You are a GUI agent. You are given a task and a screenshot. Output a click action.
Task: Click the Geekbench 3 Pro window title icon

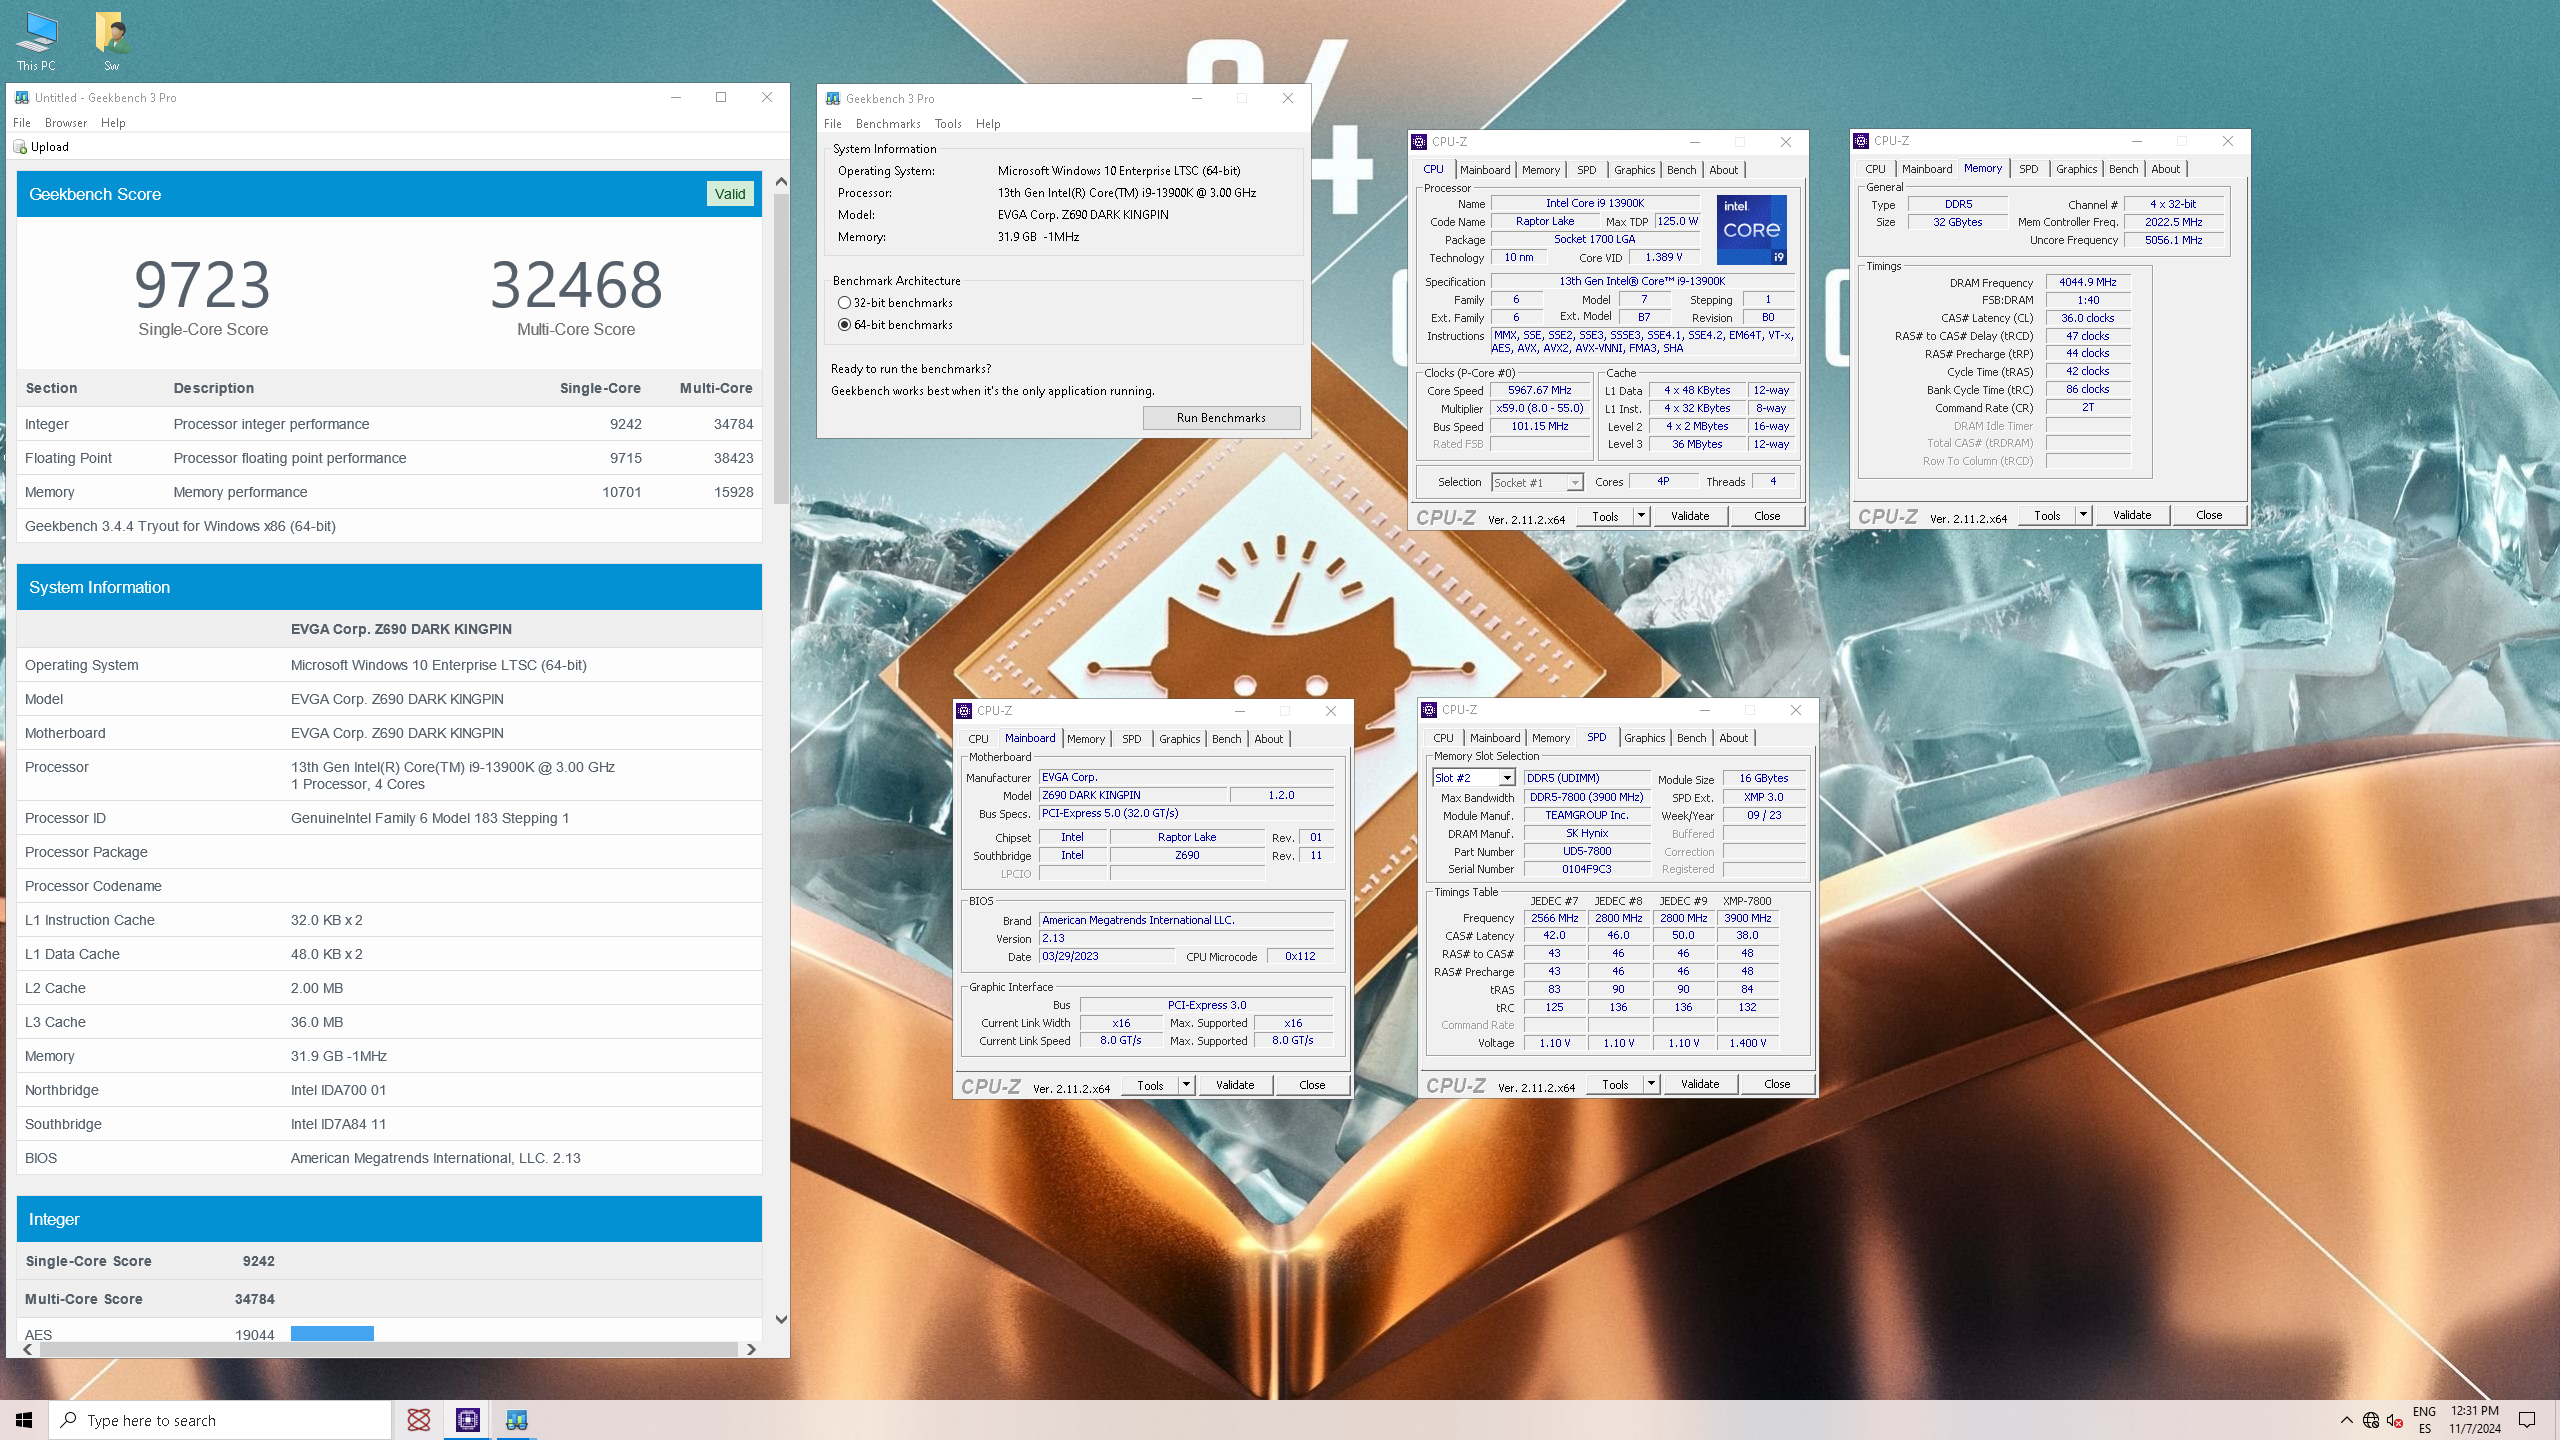(833, 98)
